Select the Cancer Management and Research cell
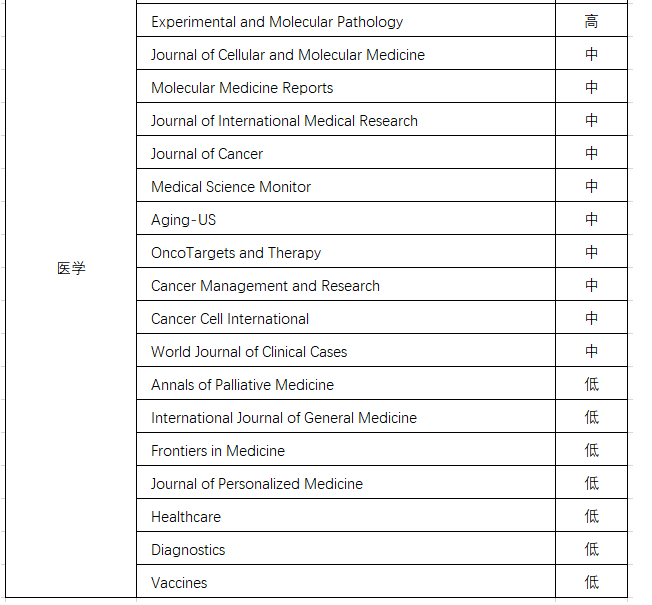 tap(346, 284)
